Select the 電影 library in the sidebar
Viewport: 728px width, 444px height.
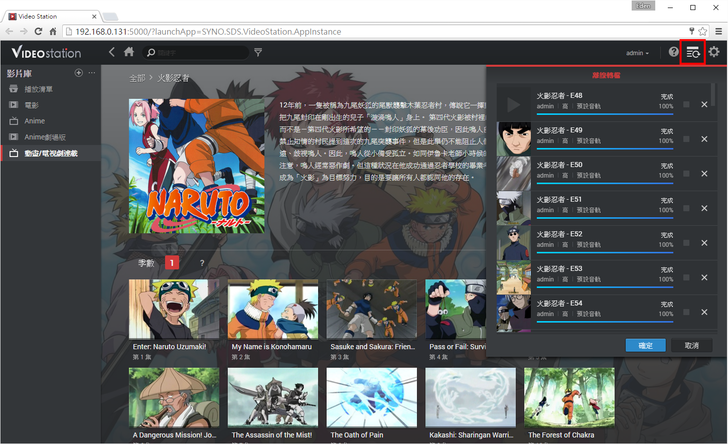[x=32, y=104]
